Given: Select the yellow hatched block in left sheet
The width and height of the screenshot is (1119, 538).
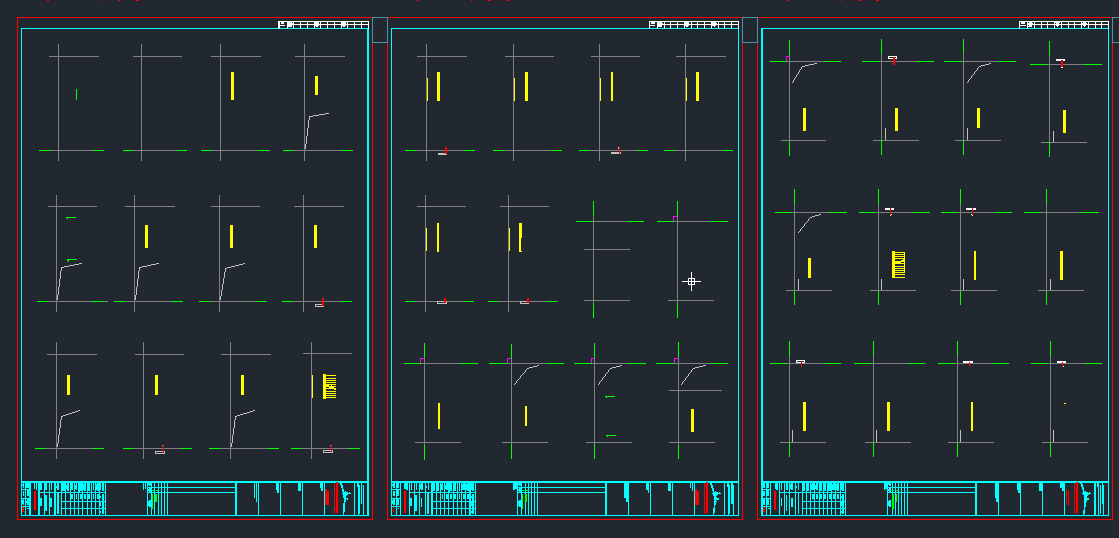Looking at the screenshot, I should point(331,386).
